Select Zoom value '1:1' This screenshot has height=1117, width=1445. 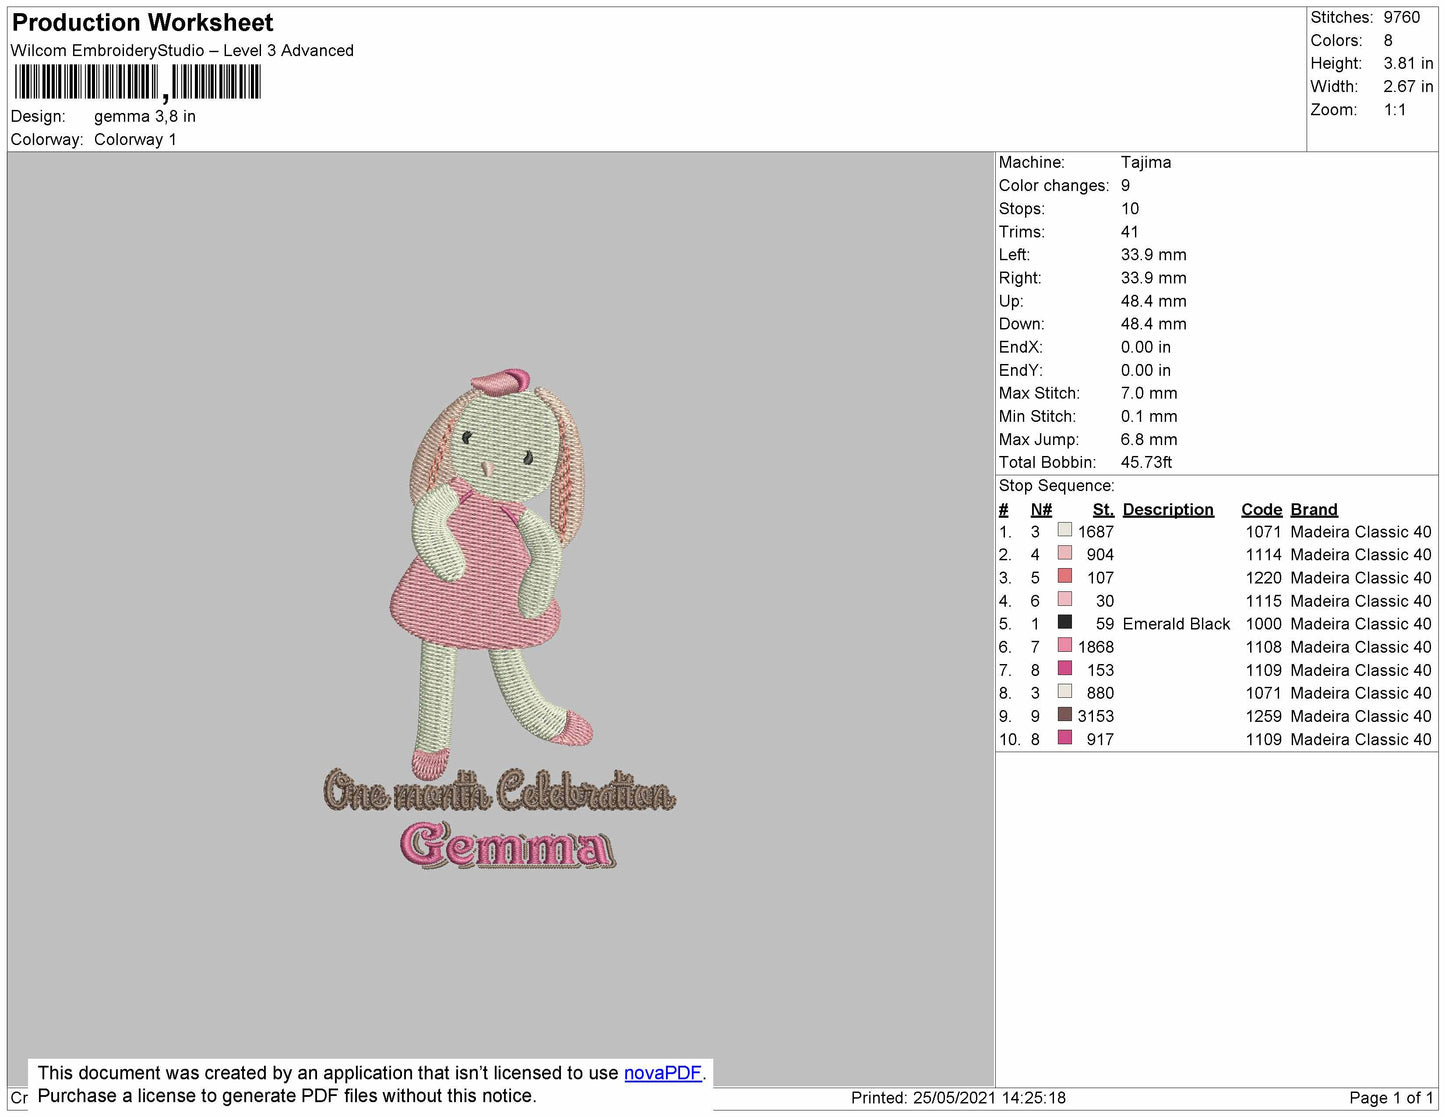pos(1395,110)
